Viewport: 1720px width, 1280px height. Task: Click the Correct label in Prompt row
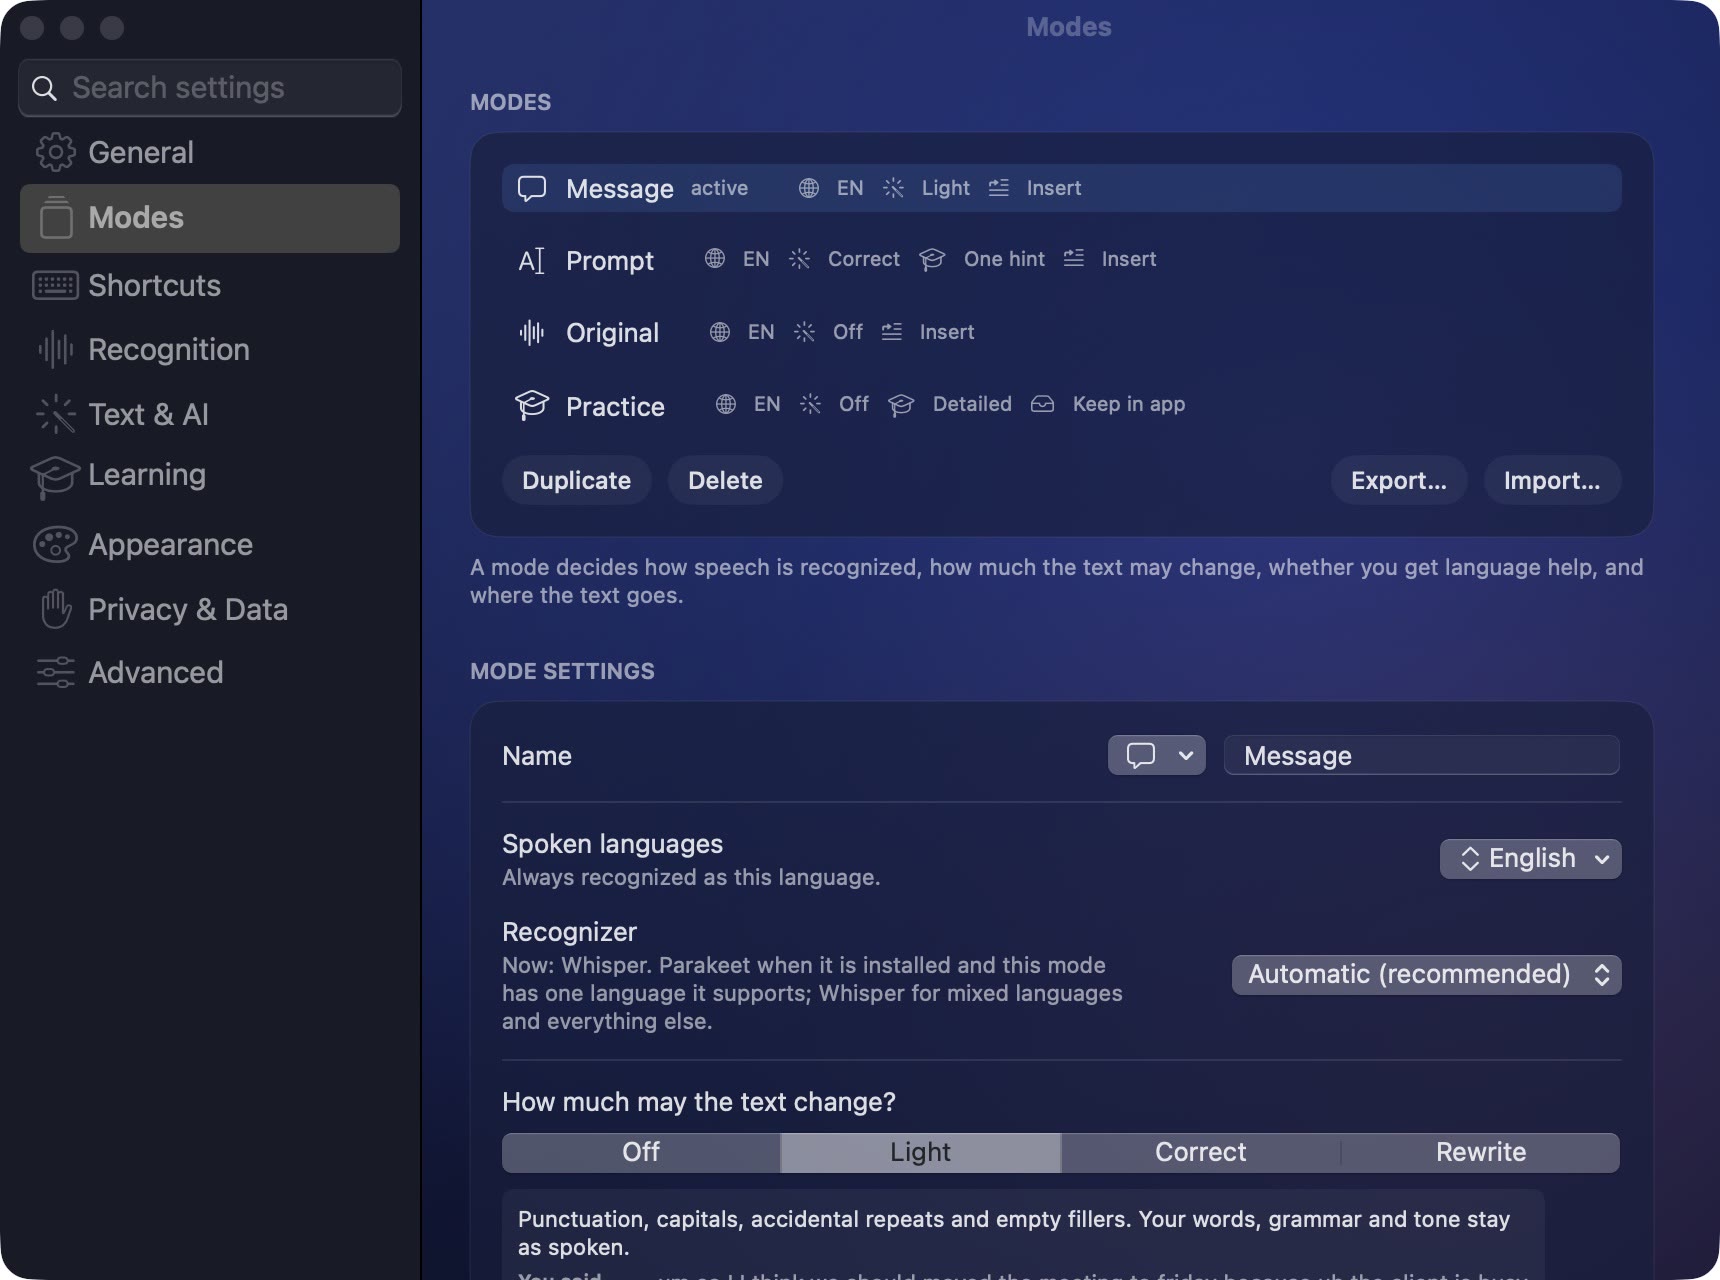click(x=864, y=259)
